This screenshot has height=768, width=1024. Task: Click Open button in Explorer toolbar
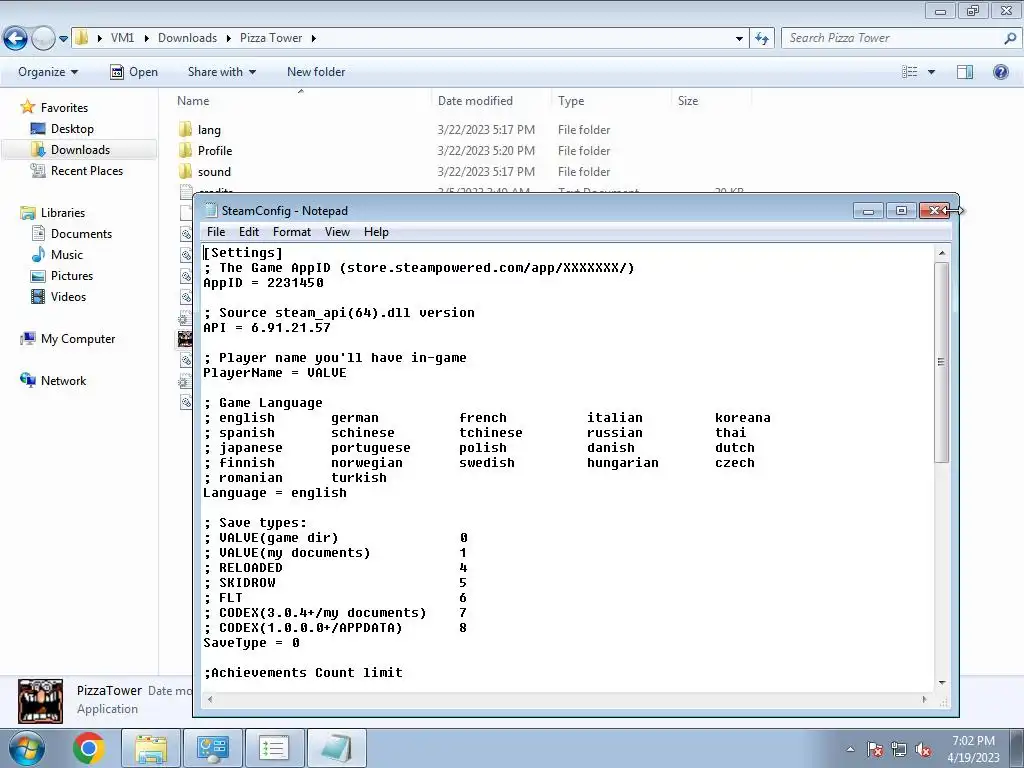(134, 72)
